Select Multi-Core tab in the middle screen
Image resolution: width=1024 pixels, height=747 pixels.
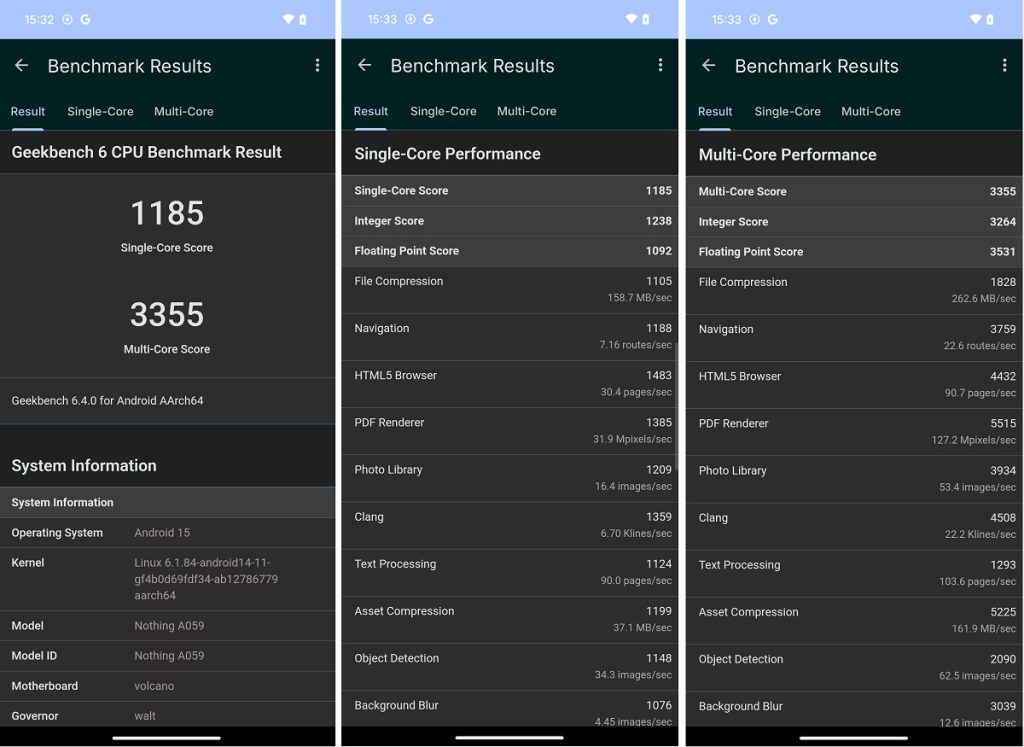[x=526, y=112]
